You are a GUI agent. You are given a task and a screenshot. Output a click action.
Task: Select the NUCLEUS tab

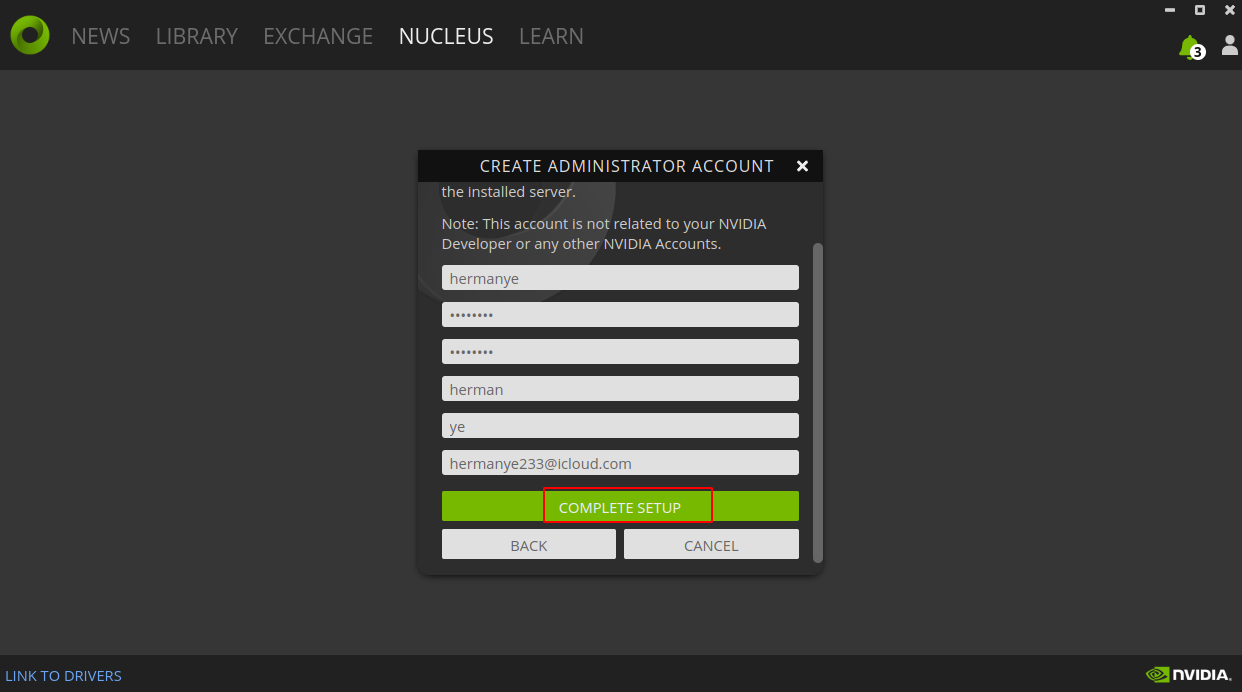tap(446, 36)
